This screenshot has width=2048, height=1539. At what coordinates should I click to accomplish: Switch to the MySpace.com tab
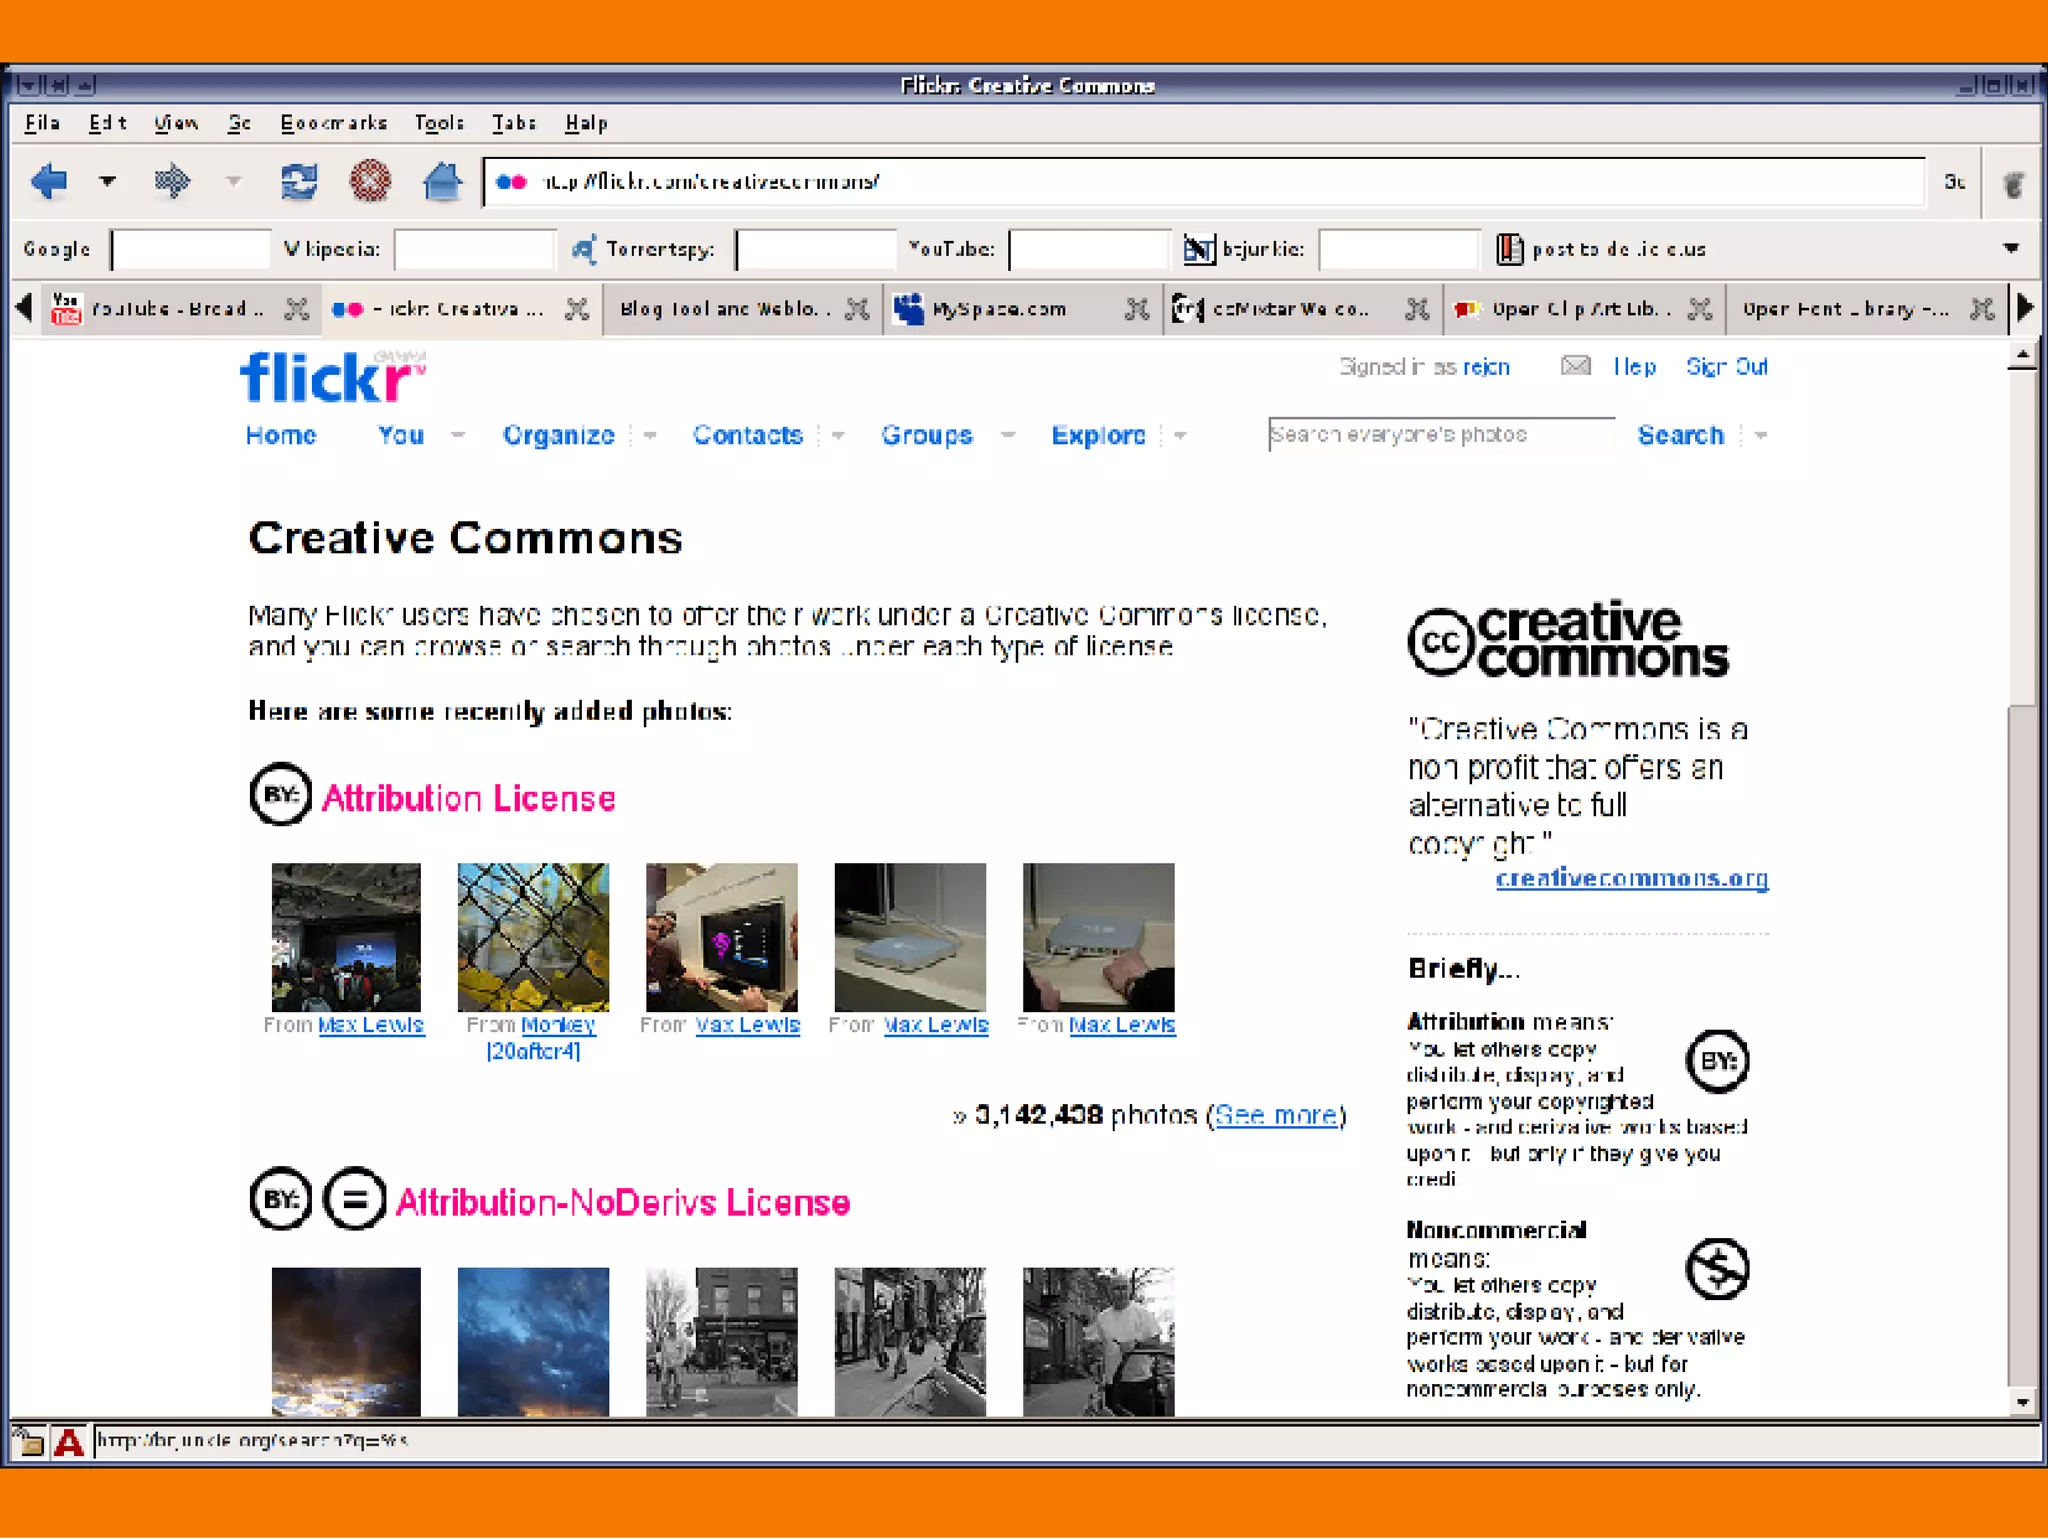click(1000, 309)
